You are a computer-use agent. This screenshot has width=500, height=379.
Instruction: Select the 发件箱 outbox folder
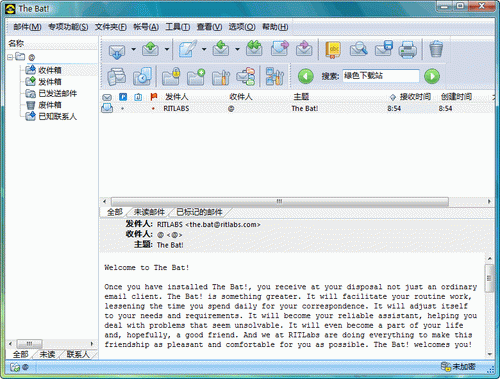pos(50,82)
